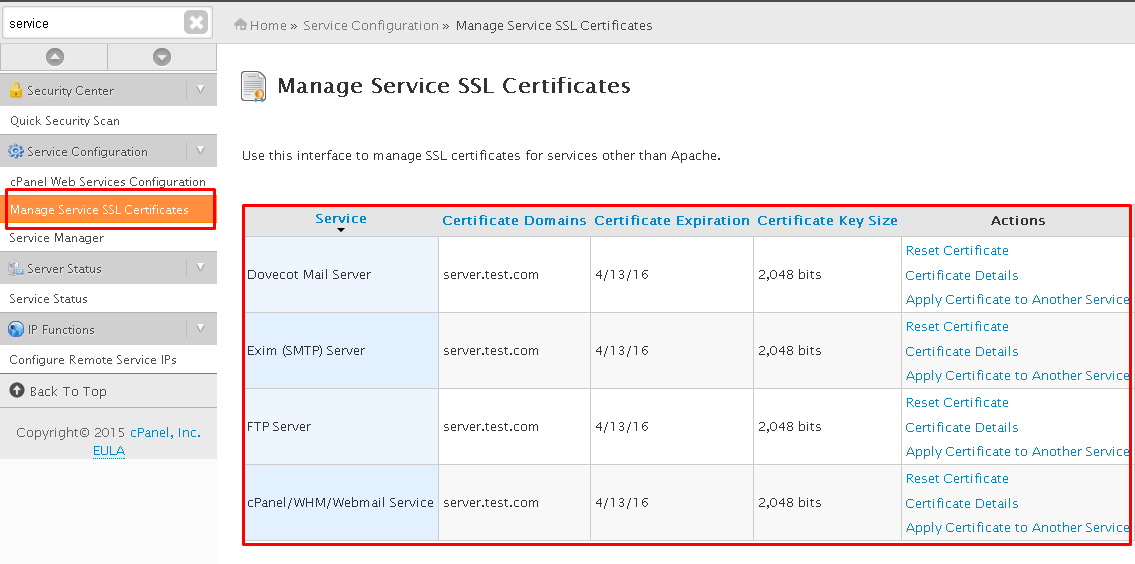Open Quick Security Scan in the sidebar

click(x=64, y=121)
